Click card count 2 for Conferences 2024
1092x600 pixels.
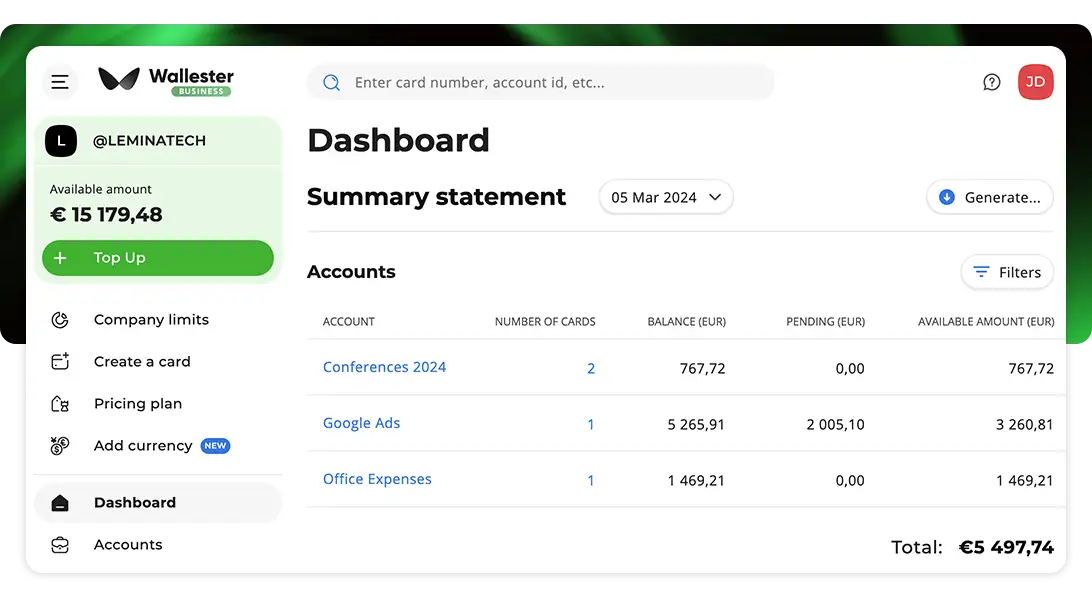591,368
